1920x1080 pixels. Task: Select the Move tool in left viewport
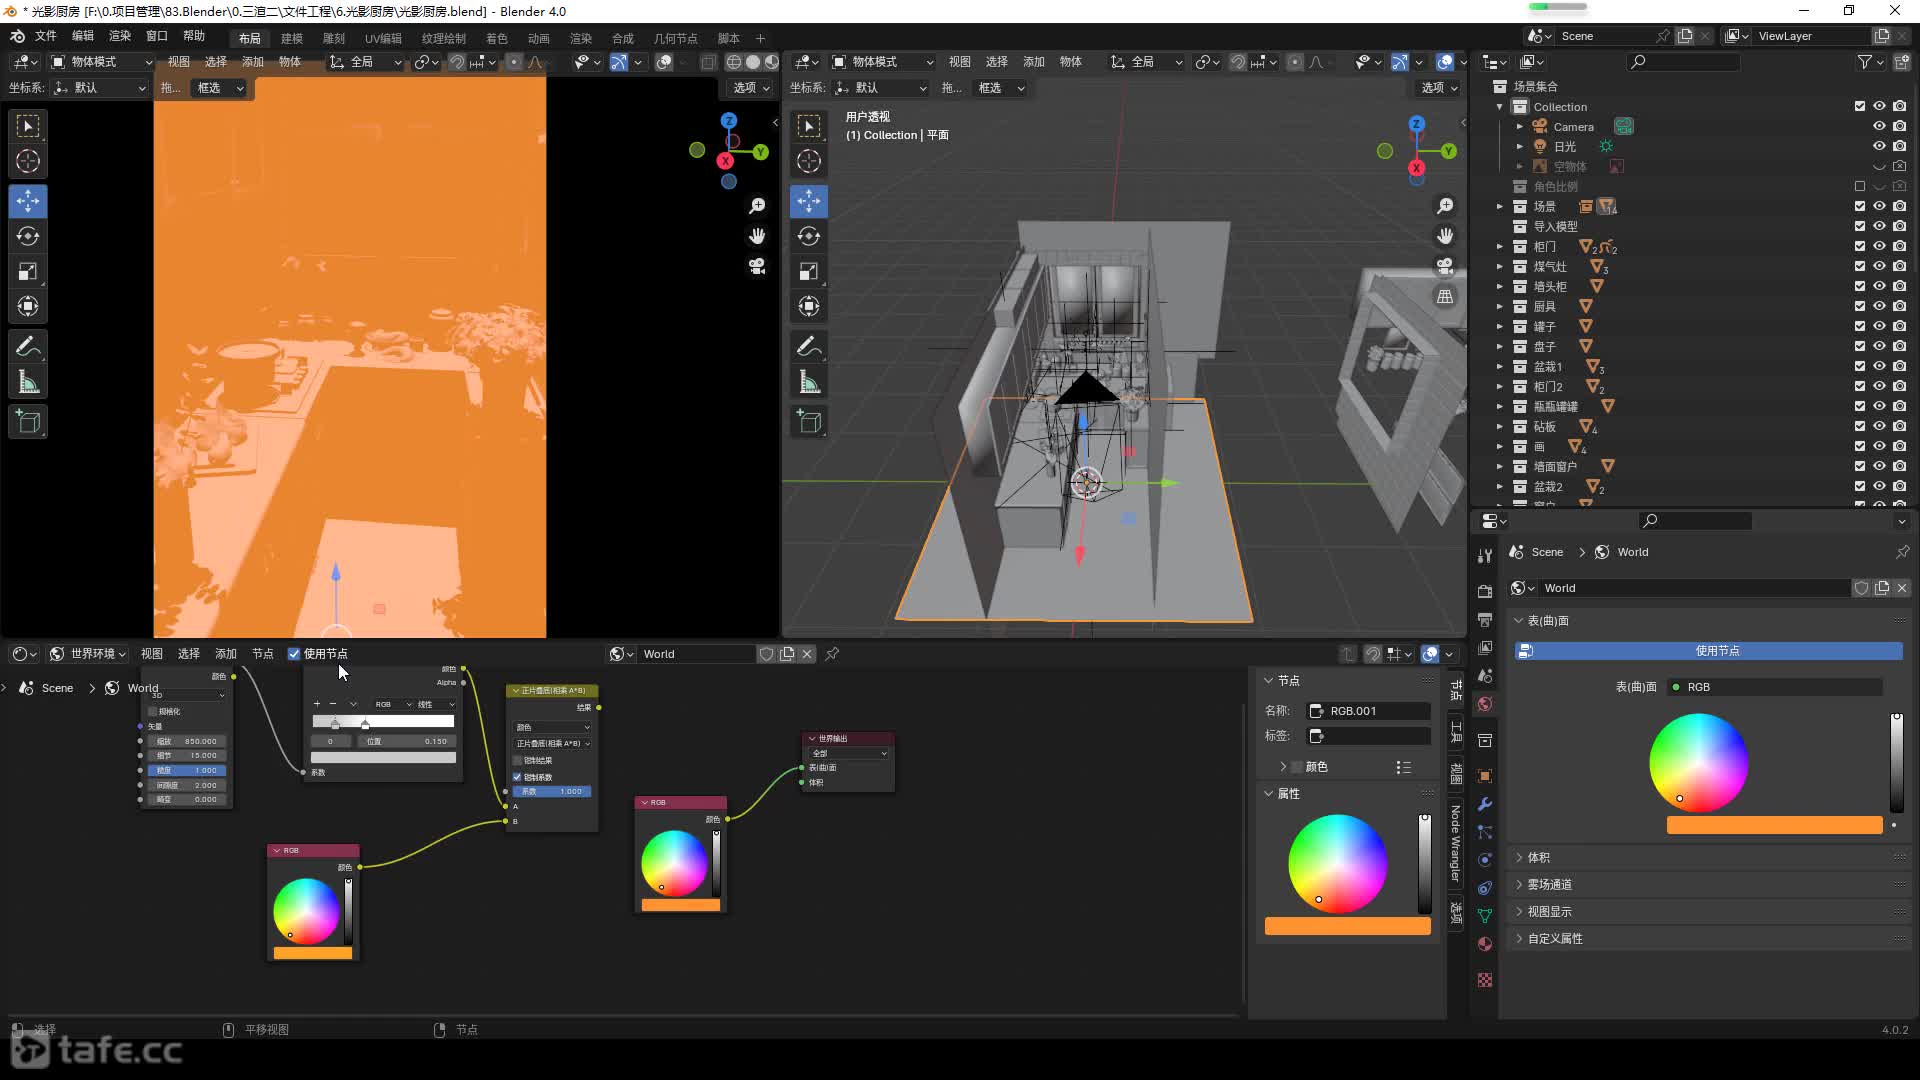[x=28, y=201]
